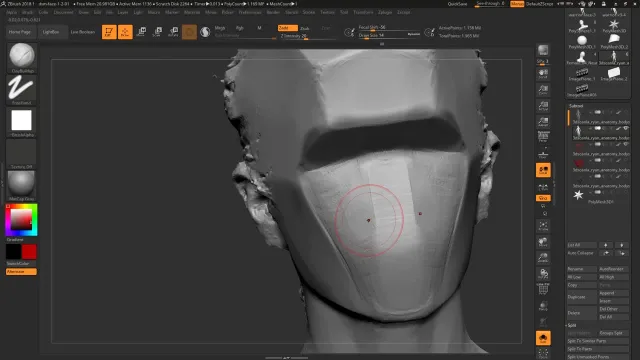
Task: Select the black main color swatch
Action: coord(13,252)
